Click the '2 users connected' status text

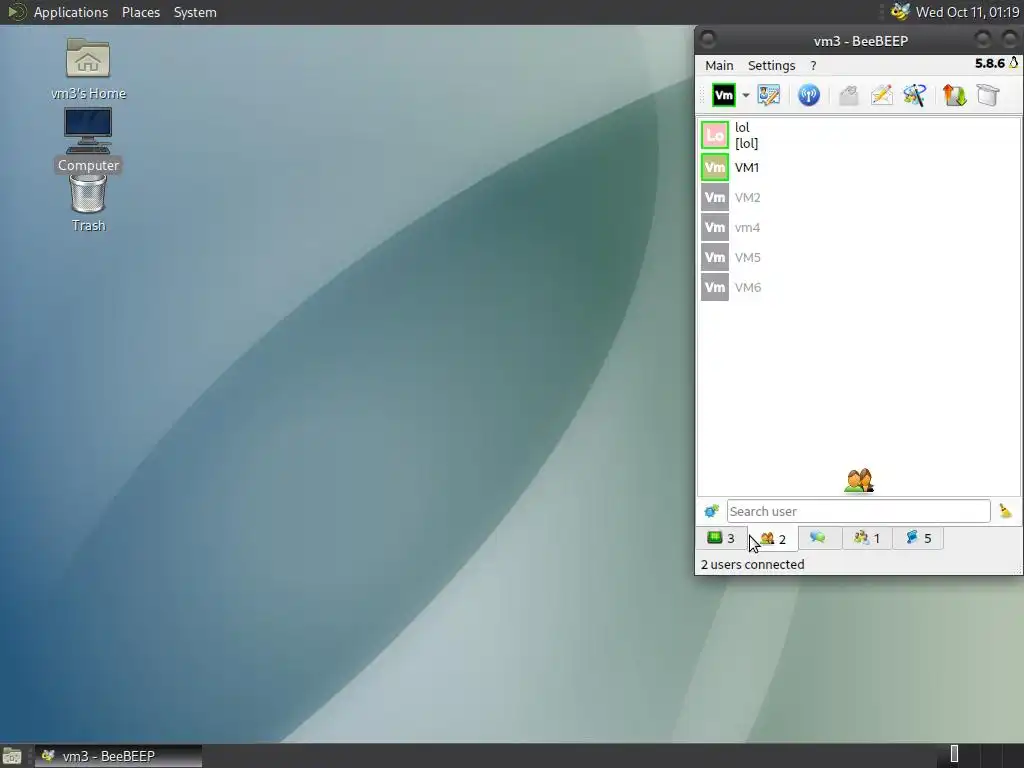pyautogui.click(x=752, y=564)
